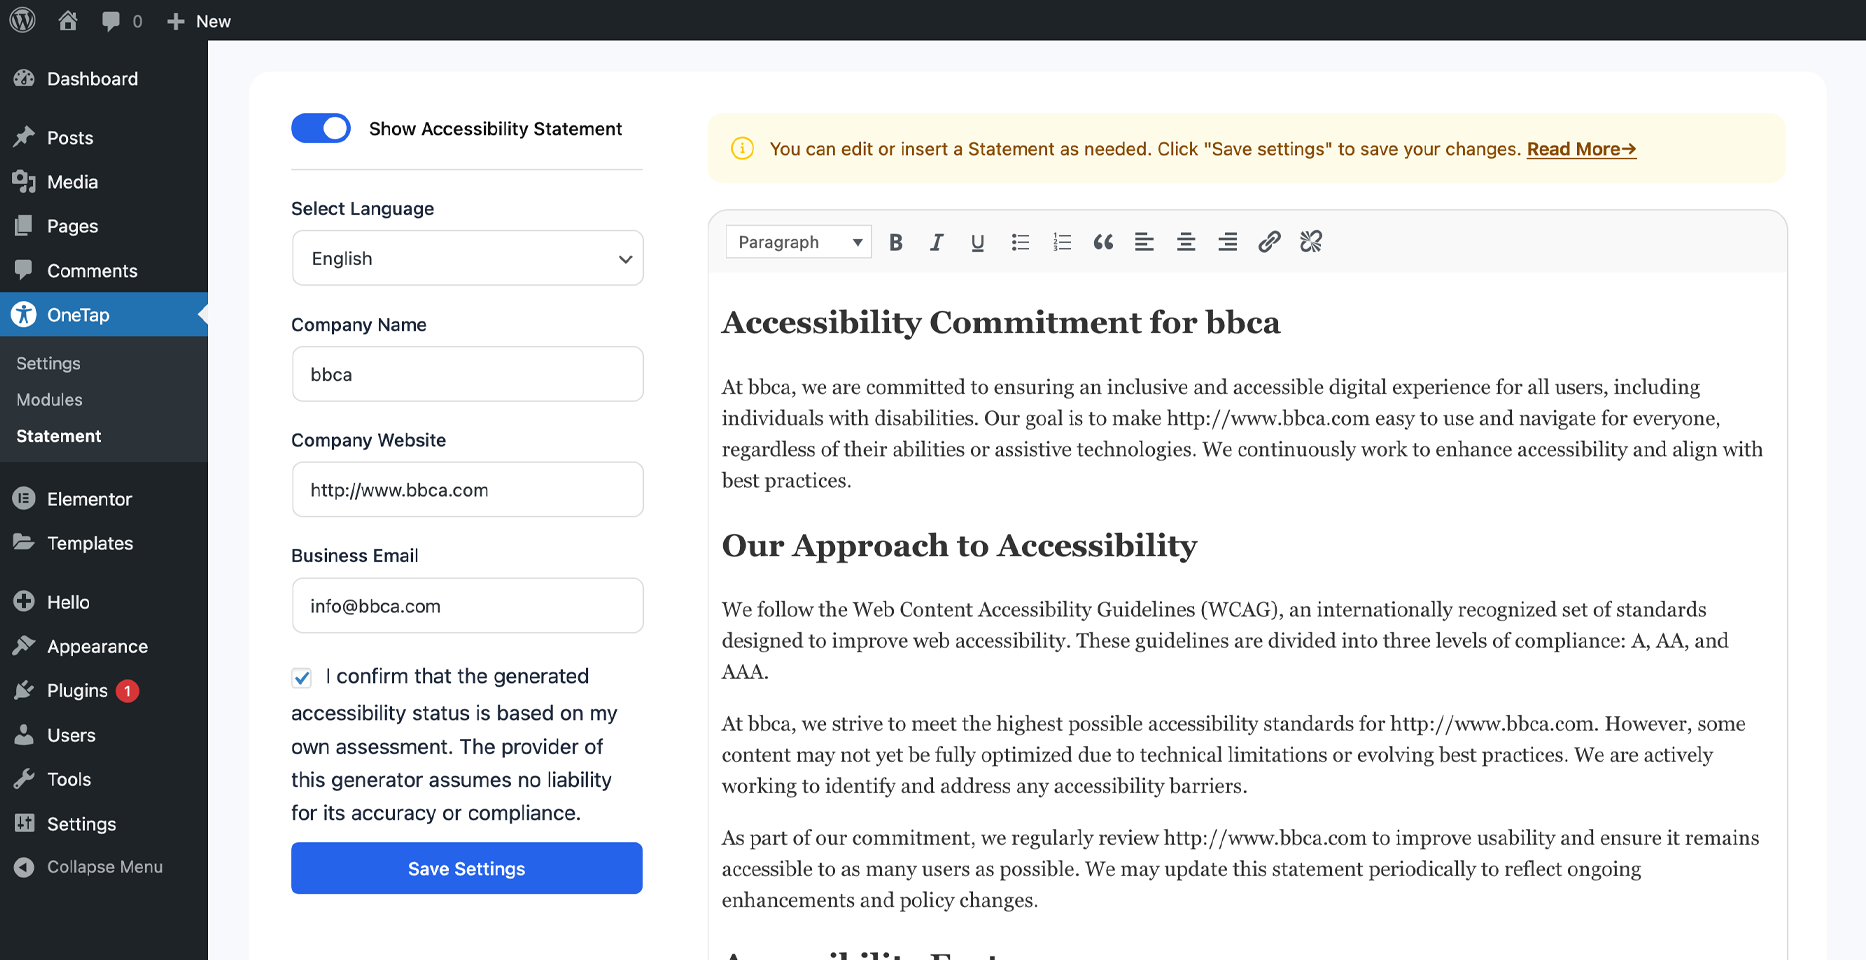Image resolution: width=1866 pixels, height=960 pixels.
Task: Click the plus New button in admin bar
Action: (199, 21)
